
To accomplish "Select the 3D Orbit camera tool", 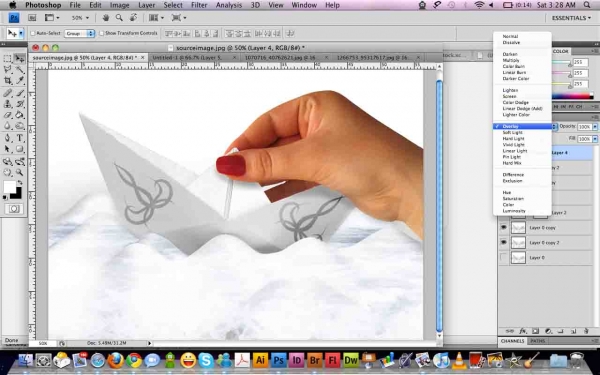I will (x=20, y=161).
